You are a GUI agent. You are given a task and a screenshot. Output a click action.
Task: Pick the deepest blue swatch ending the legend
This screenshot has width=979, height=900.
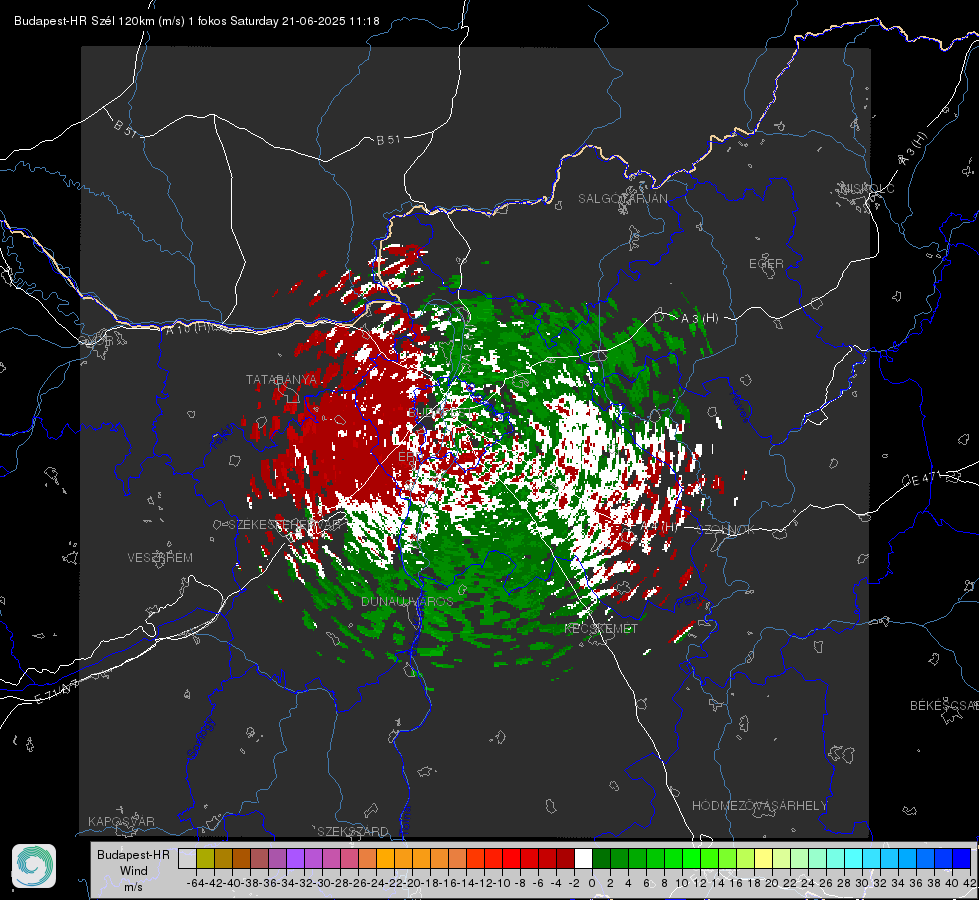pos(962,858)
